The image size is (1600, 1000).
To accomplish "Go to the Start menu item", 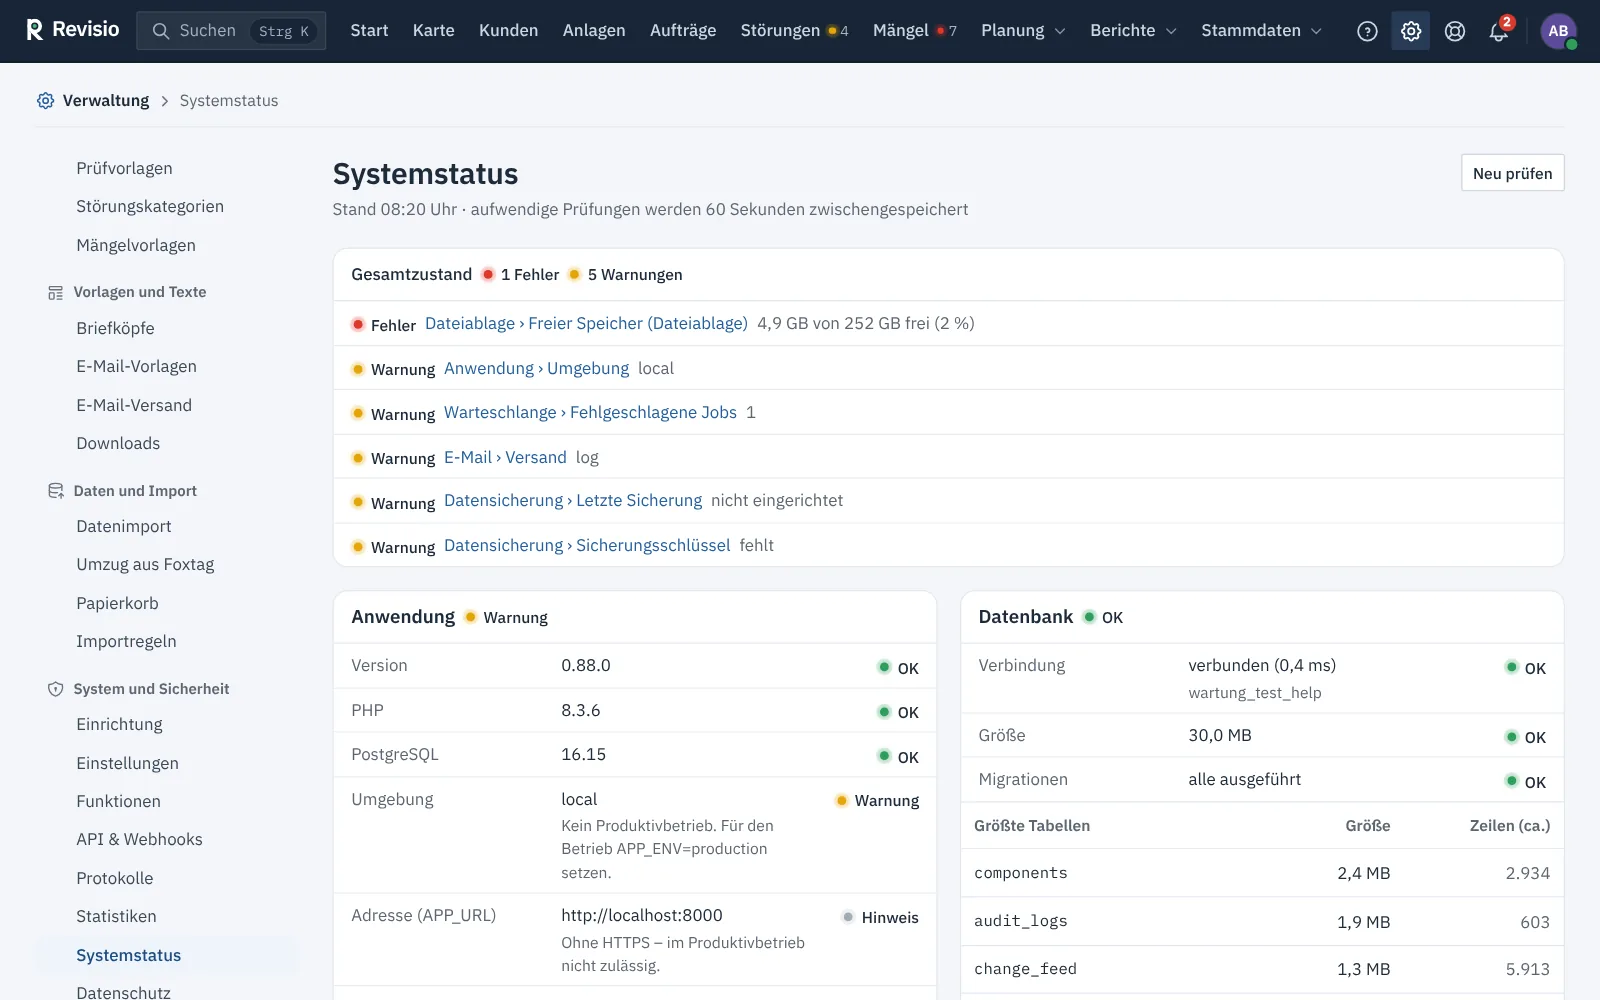I will (369, 31).
